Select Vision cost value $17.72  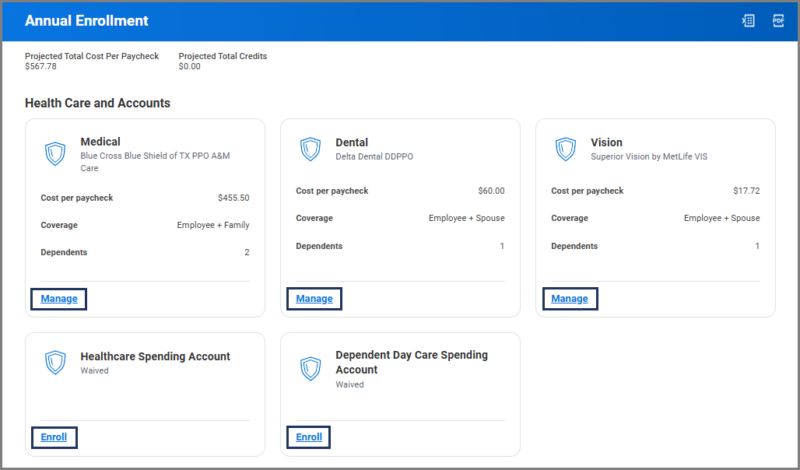click(746, 191)
